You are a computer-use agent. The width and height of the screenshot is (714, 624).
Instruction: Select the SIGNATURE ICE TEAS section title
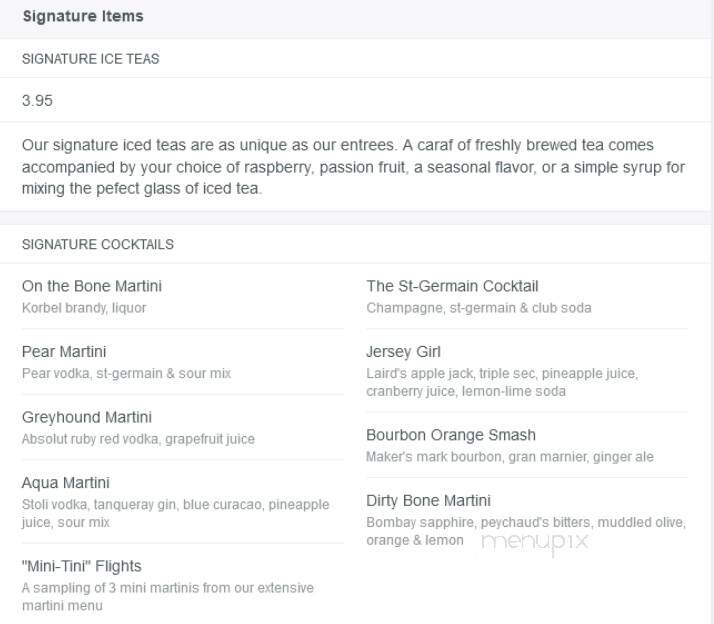point(91,59)
